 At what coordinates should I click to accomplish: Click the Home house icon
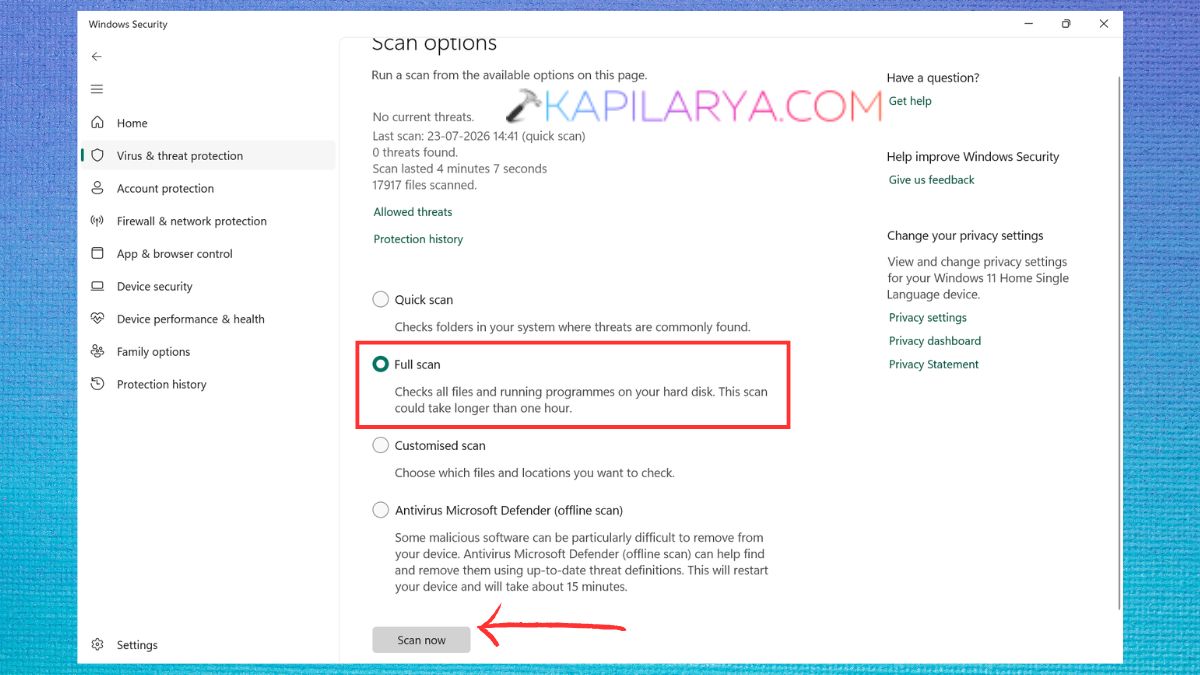(97, 123)
